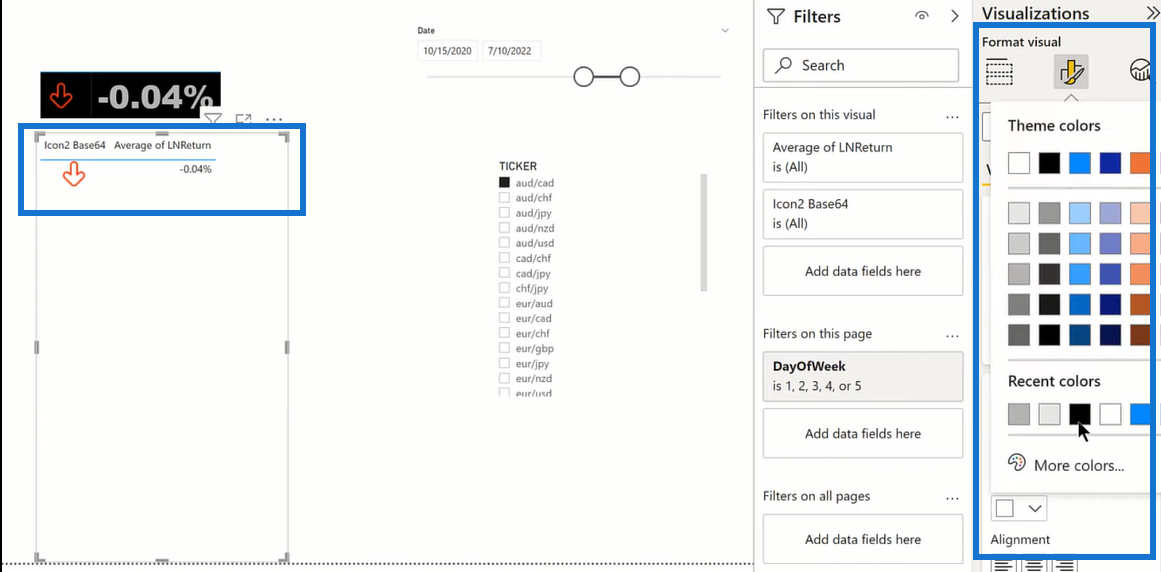Sort by Average of LNReturn column header
This screenshot has width=1161, height=572.
coord(162,145)
